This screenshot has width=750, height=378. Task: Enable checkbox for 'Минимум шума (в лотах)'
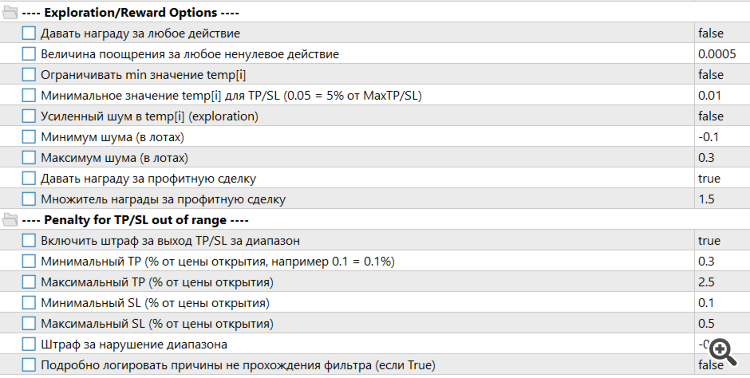tap(29, 137)
